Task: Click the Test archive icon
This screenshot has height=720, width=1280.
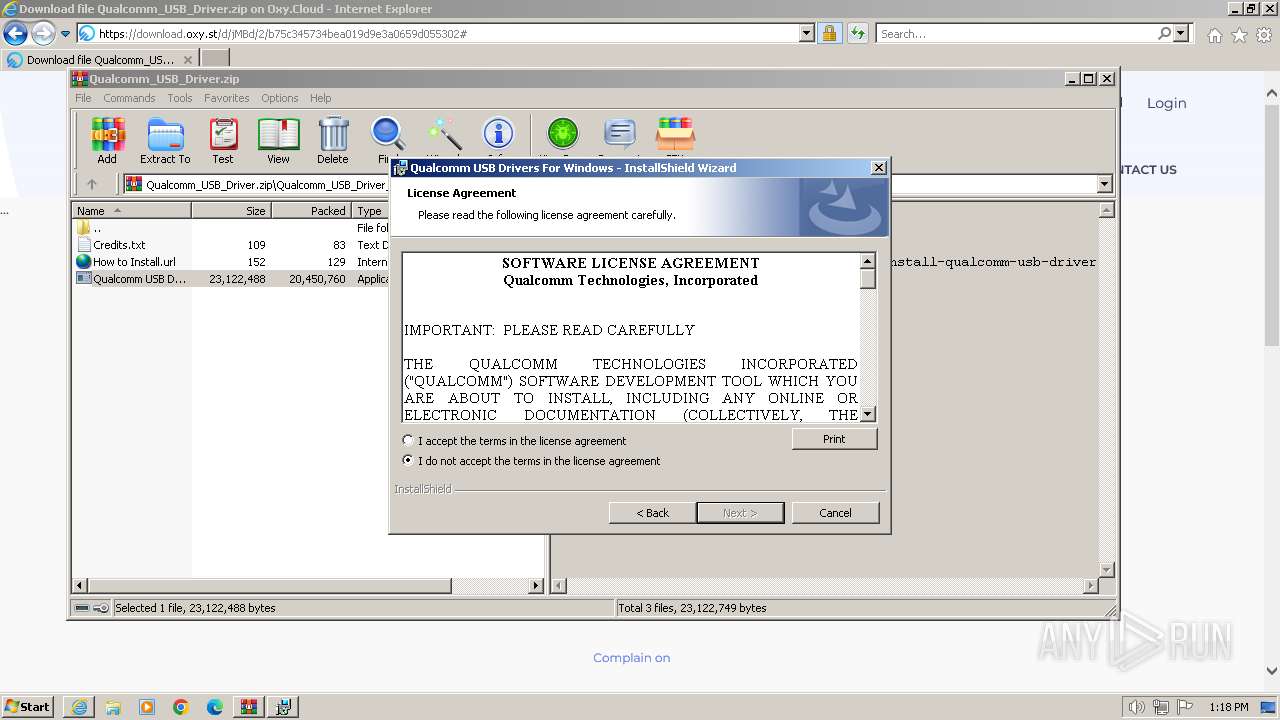Action: click(x=223, y=140)
